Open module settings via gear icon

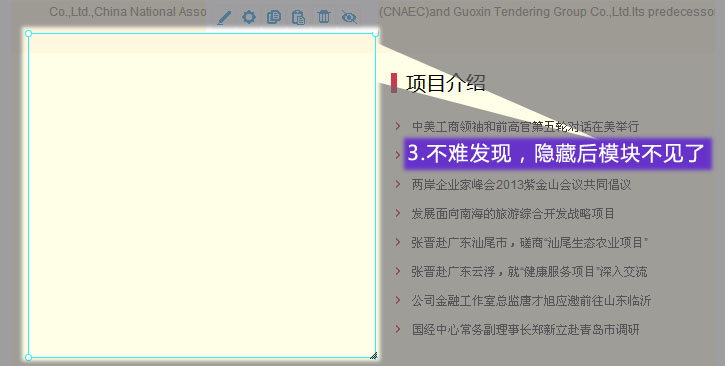[249, 17]
